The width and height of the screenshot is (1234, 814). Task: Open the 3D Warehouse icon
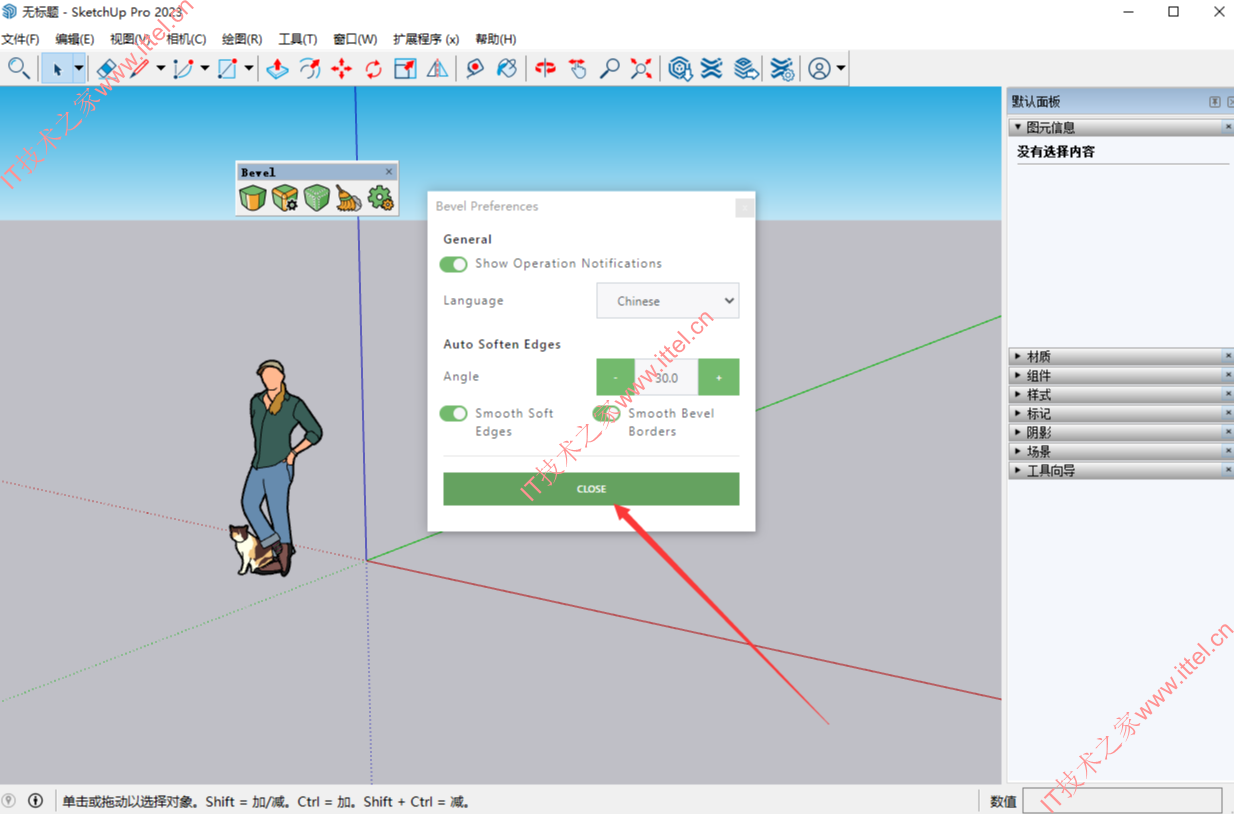point(680,68)
